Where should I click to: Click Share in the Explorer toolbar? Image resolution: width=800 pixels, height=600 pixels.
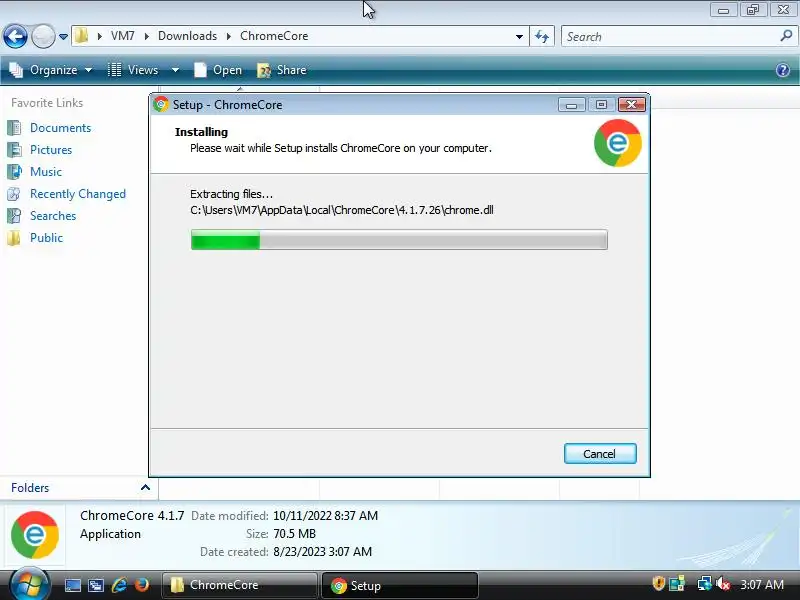tap(282, 70)
